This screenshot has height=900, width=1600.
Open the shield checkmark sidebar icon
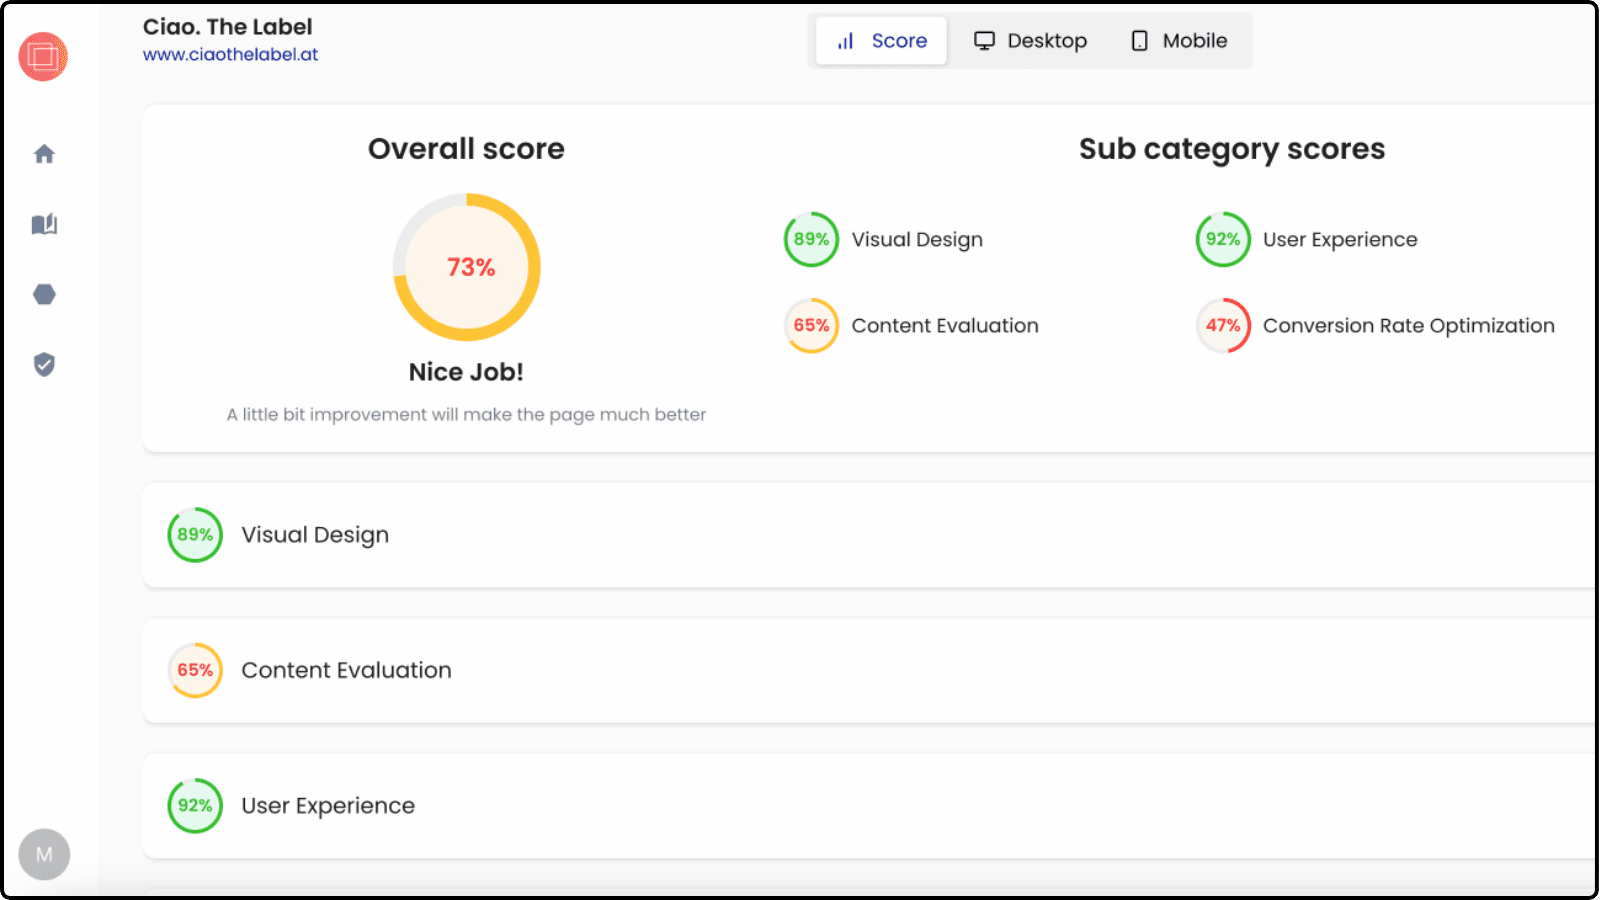(44, 364)
